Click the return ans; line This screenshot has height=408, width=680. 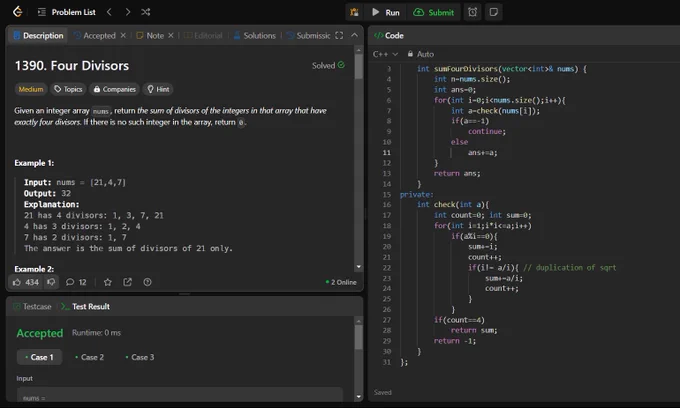point(457,173)
